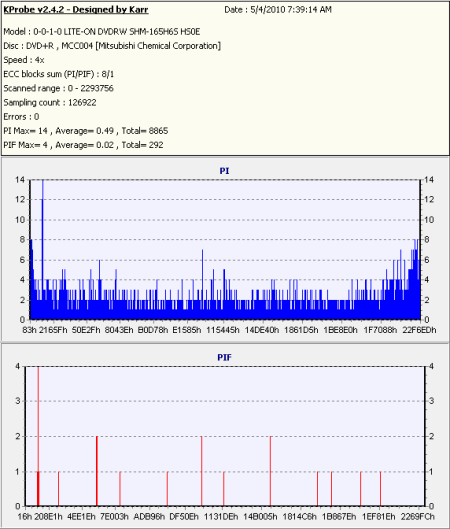Viewport: 450px width, 529px height.
Task: Click the Sampling count line
Action: [x=50, y=103]
